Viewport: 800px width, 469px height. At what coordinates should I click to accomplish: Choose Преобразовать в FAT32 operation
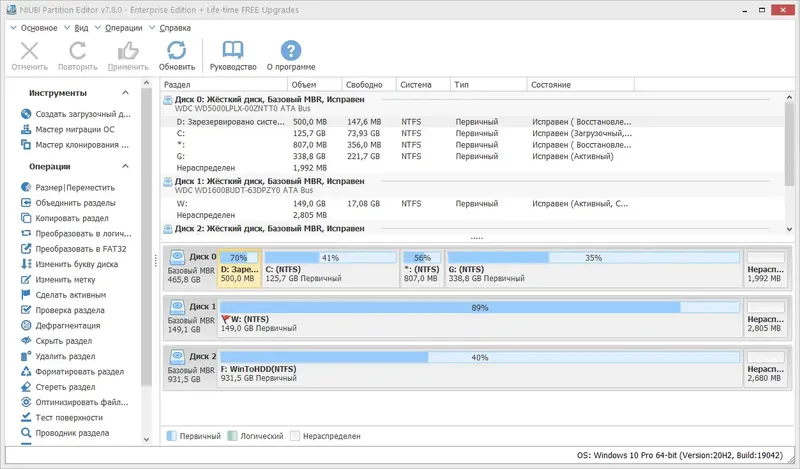click(74, 249)
